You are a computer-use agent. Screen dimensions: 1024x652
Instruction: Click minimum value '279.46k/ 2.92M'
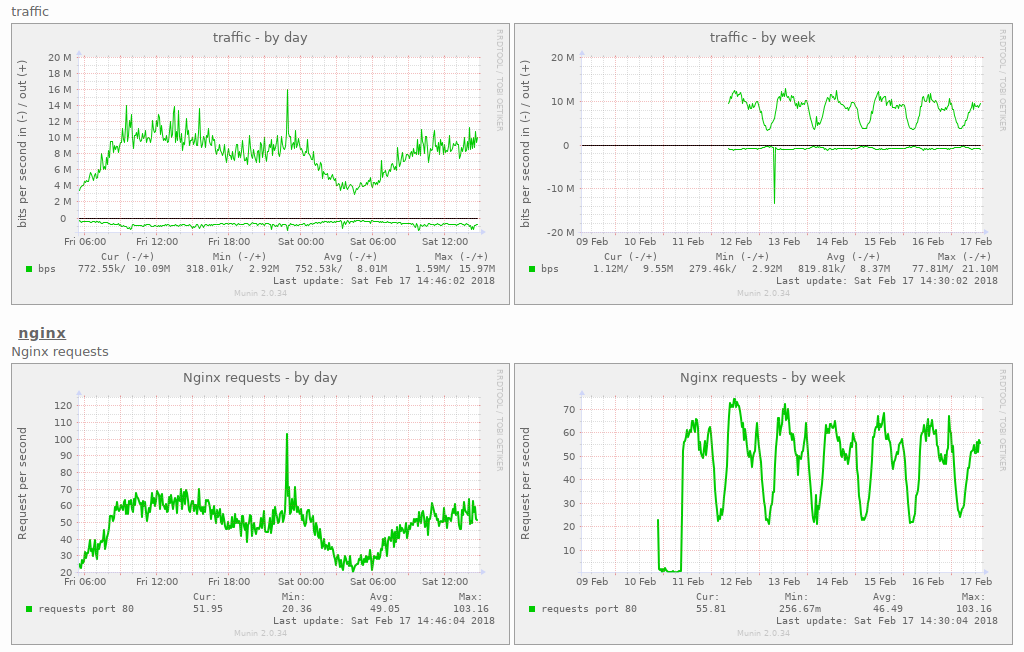coord(735,269)
